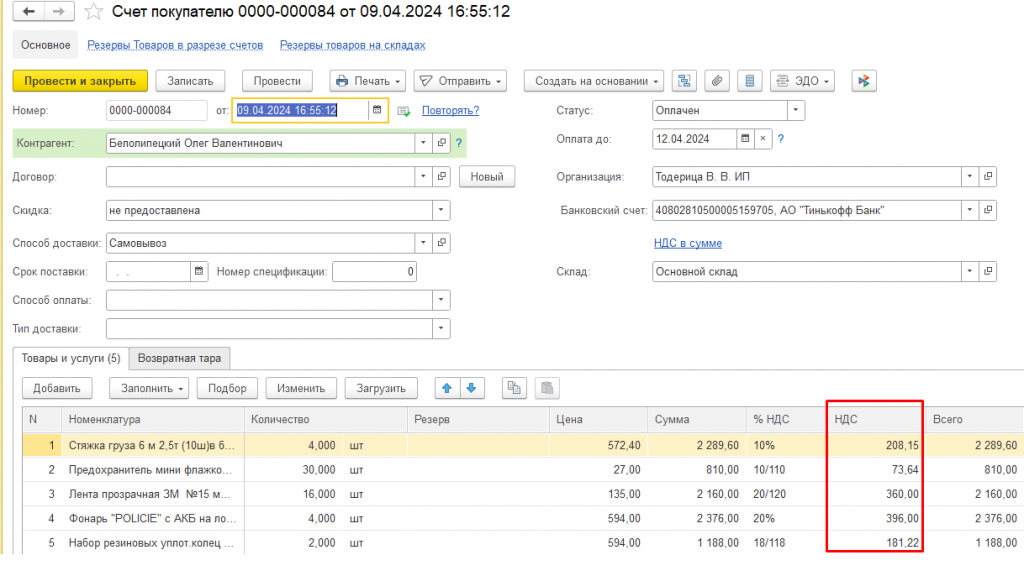
Task: Expand the Статус dropdown arrow
Action: [795, 110]
